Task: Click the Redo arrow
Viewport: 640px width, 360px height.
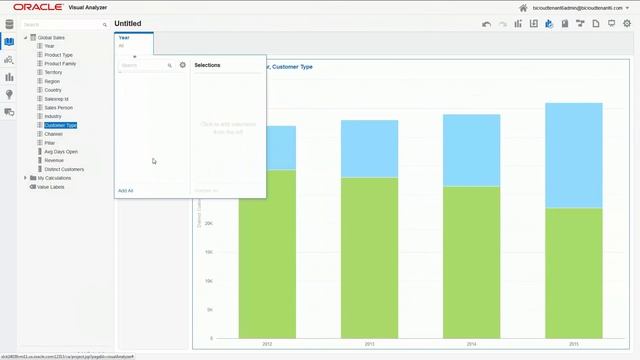Action: 502,24
